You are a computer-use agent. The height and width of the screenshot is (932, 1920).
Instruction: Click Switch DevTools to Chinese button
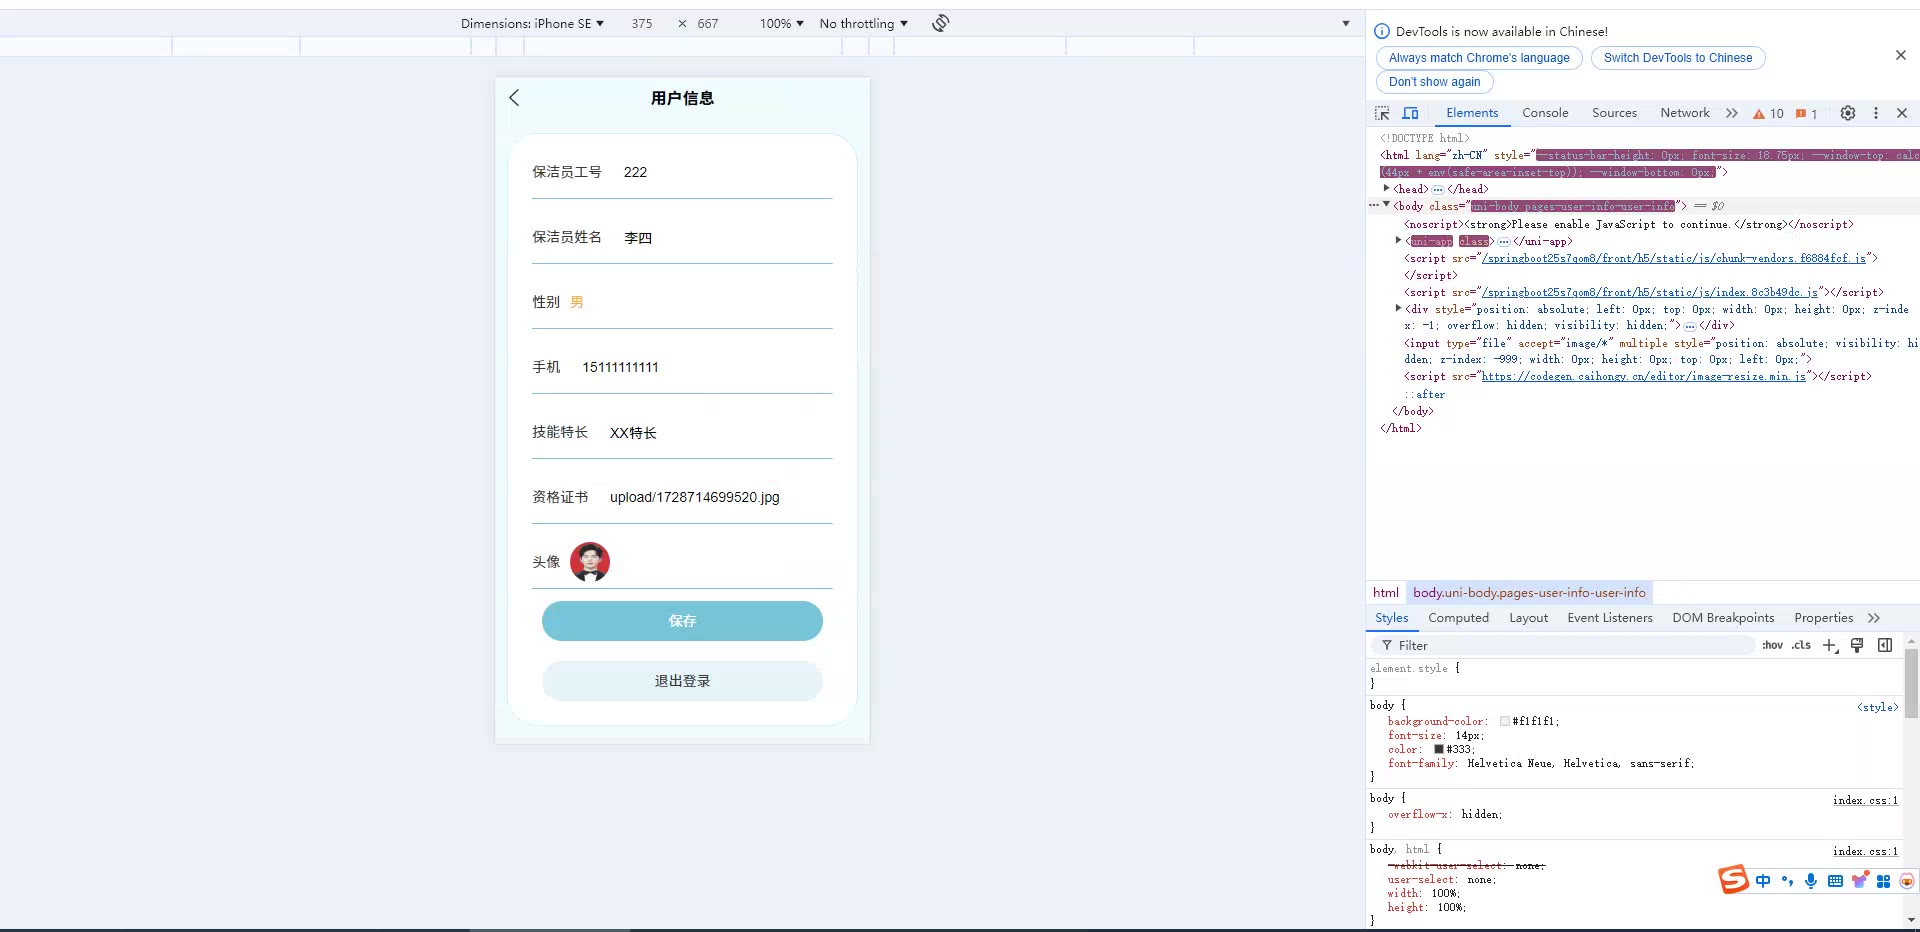[1678, 58]
